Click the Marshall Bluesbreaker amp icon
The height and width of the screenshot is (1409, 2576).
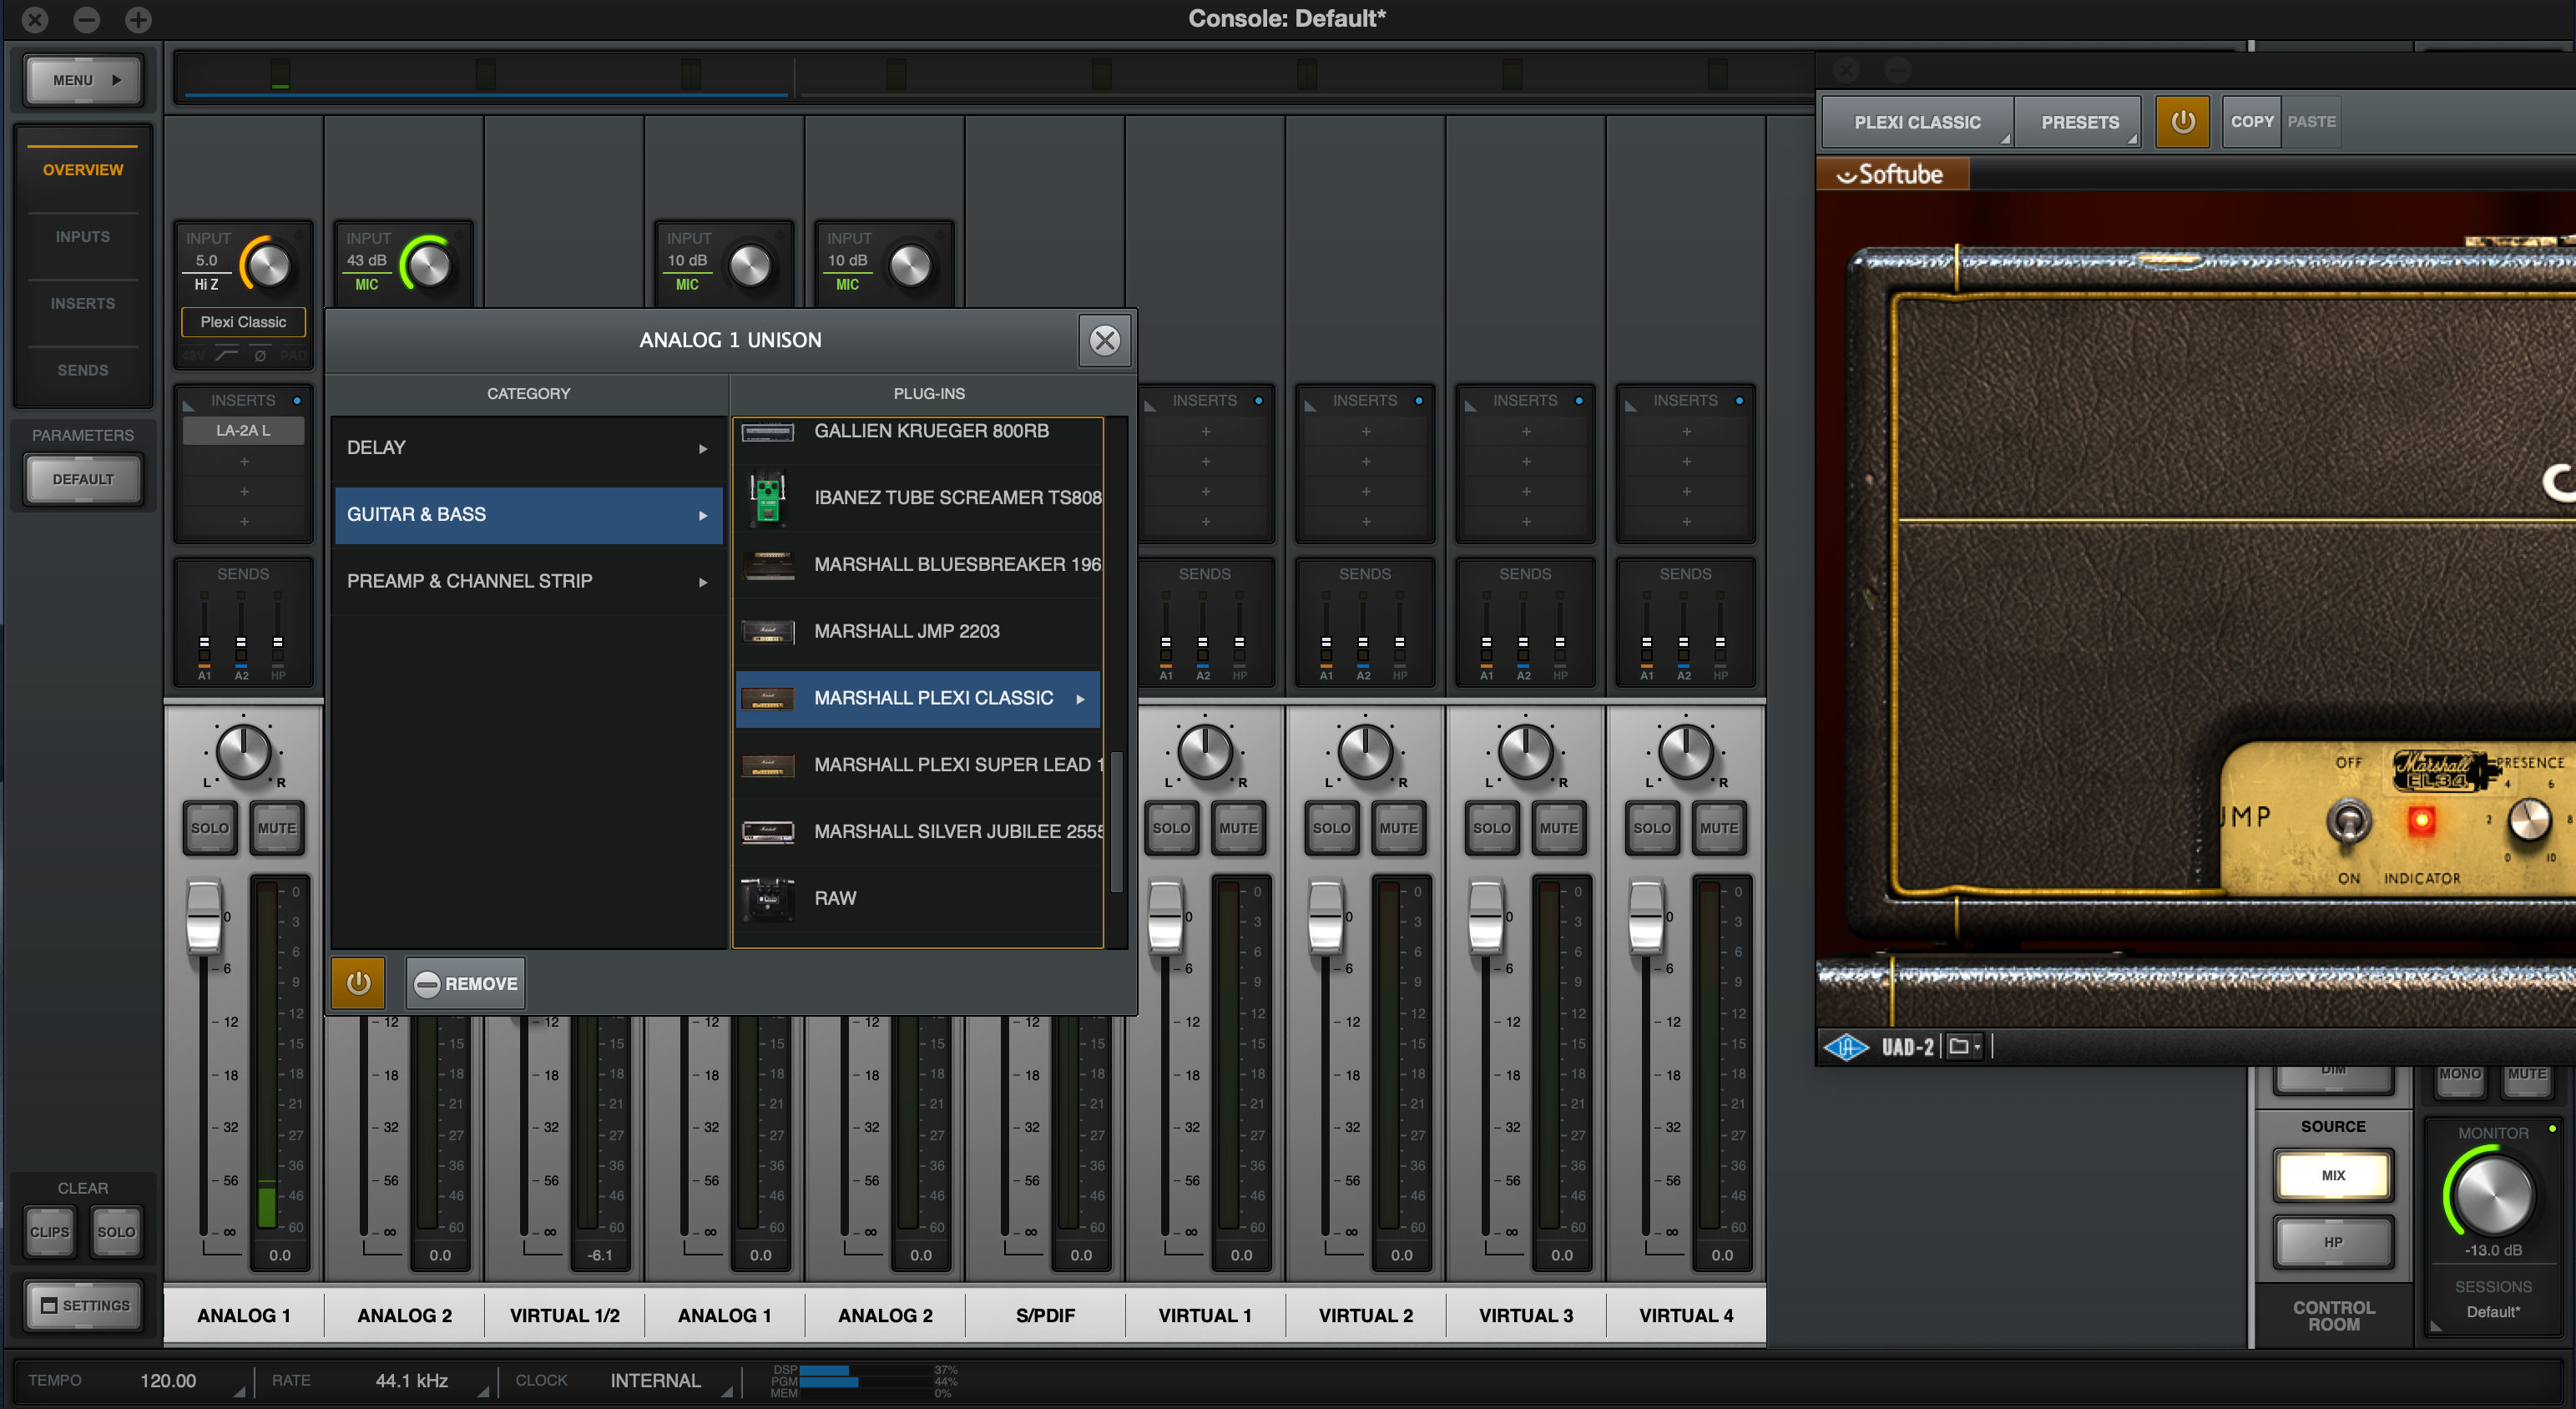[x=767, y=564]
